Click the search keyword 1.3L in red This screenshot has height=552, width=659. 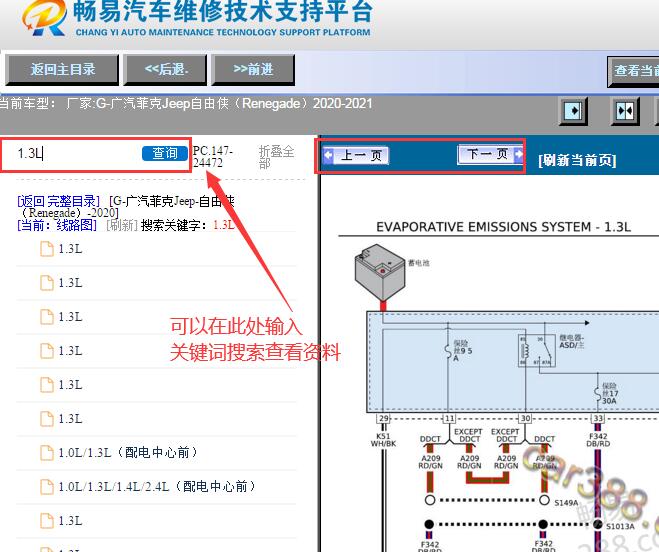224,224
